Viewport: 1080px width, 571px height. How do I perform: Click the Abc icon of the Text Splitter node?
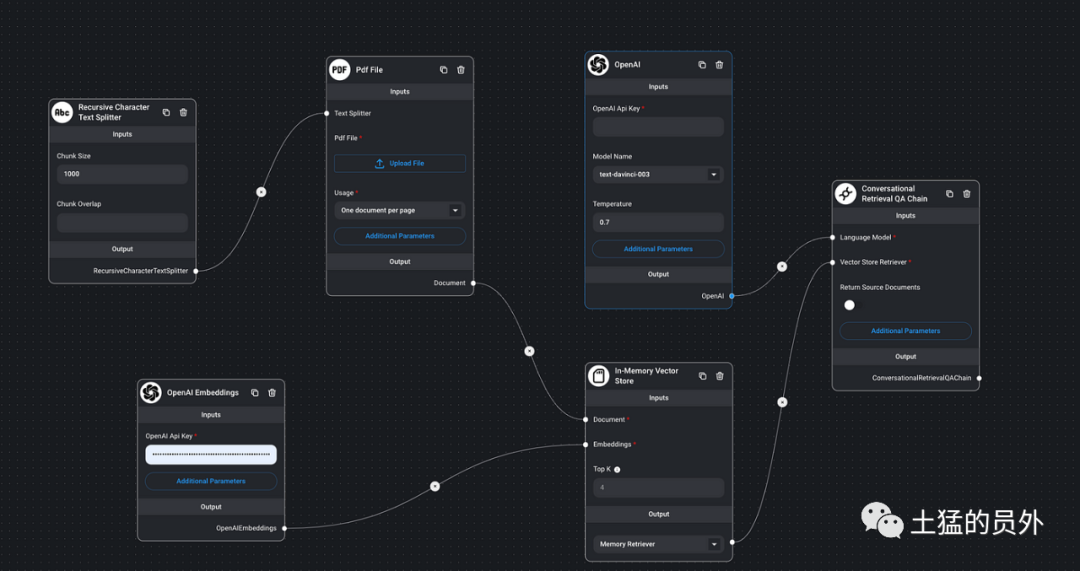tap(62, 112)
